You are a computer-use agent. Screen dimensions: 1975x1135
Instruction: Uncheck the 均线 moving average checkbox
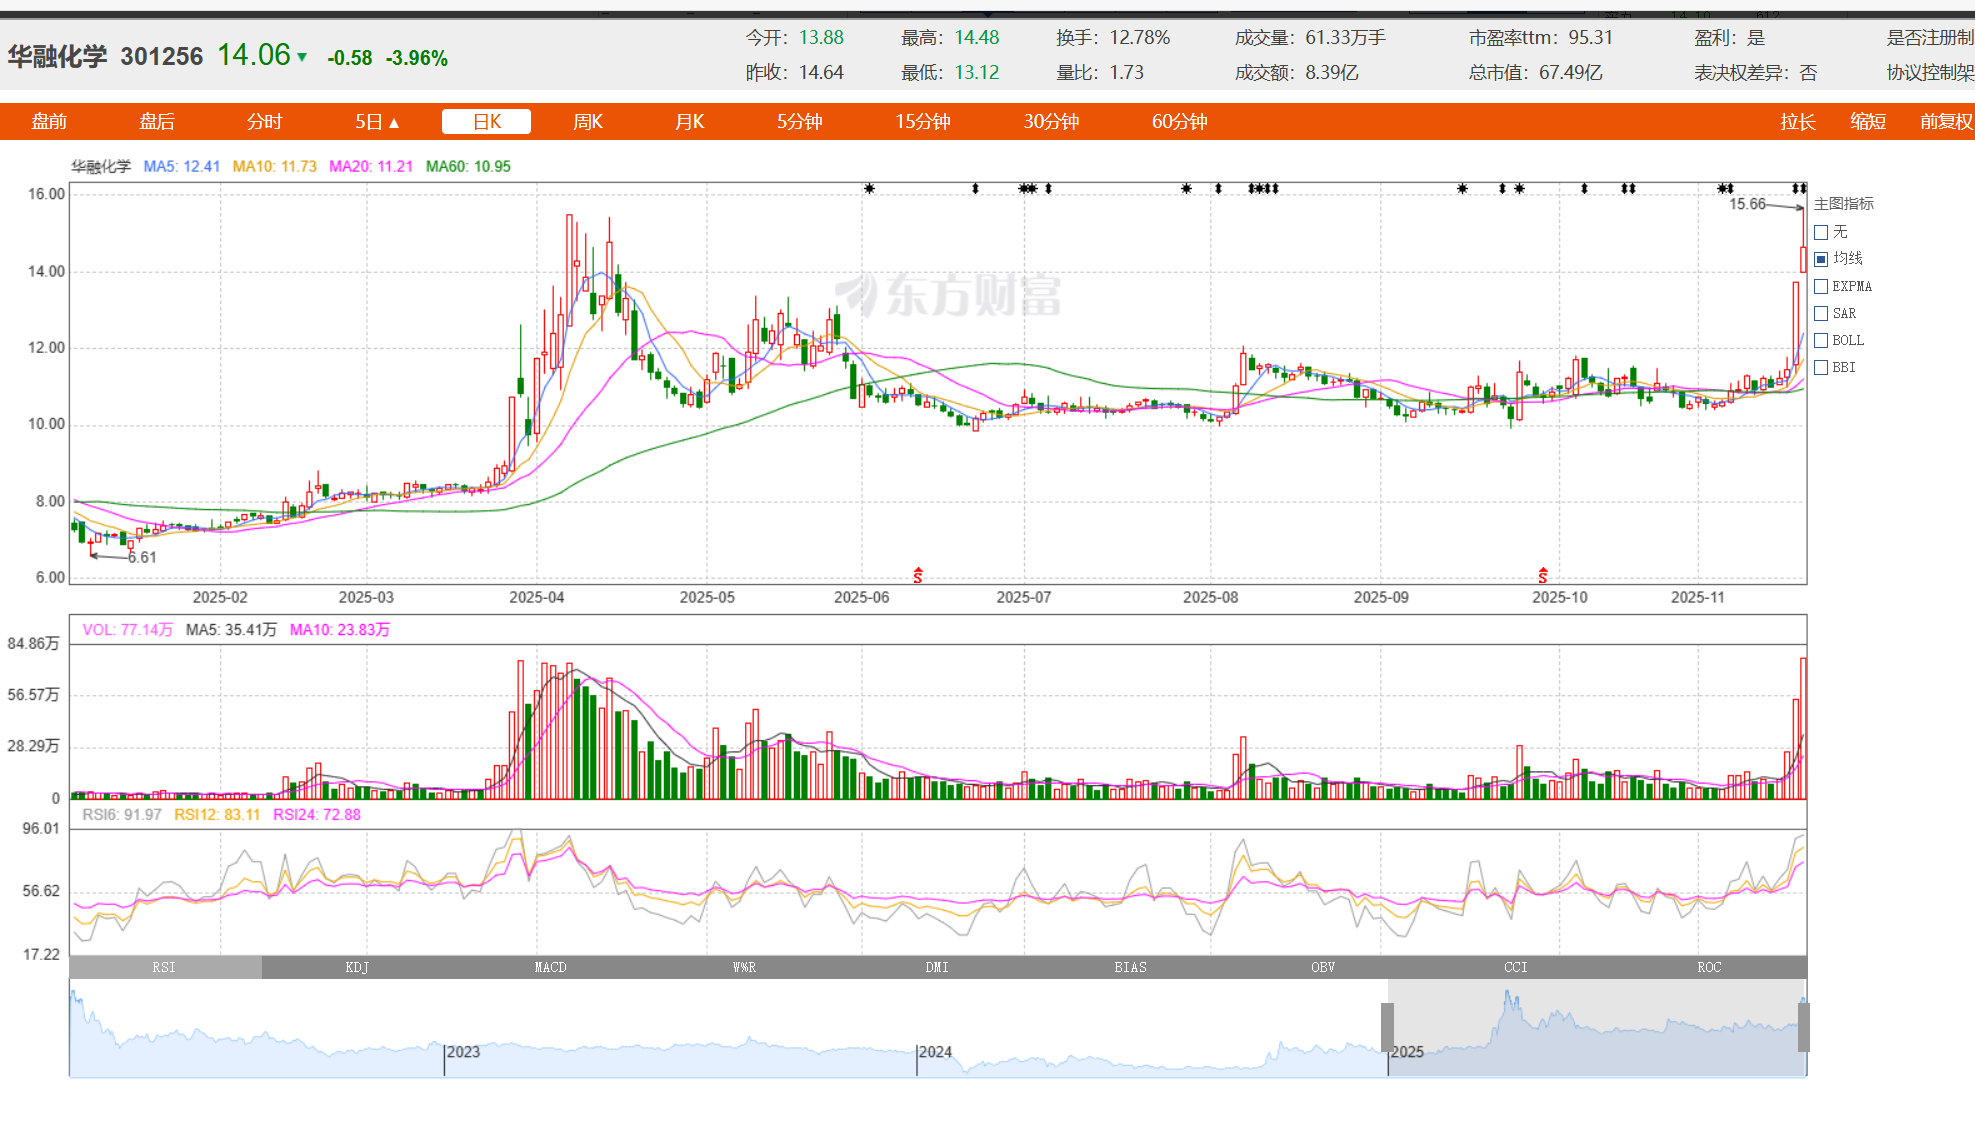(x=1821, y=259)
